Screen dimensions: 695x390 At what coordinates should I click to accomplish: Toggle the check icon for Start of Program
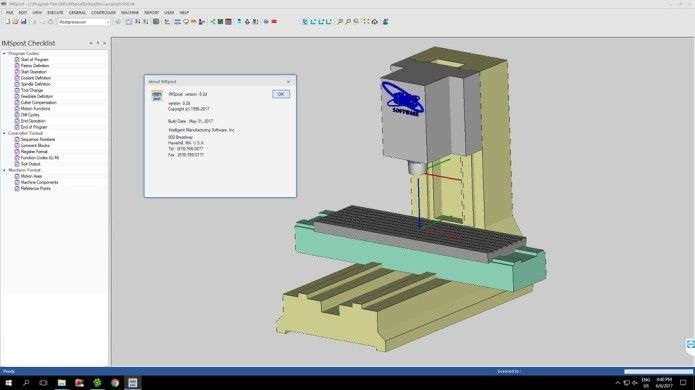tap(17, 59)
